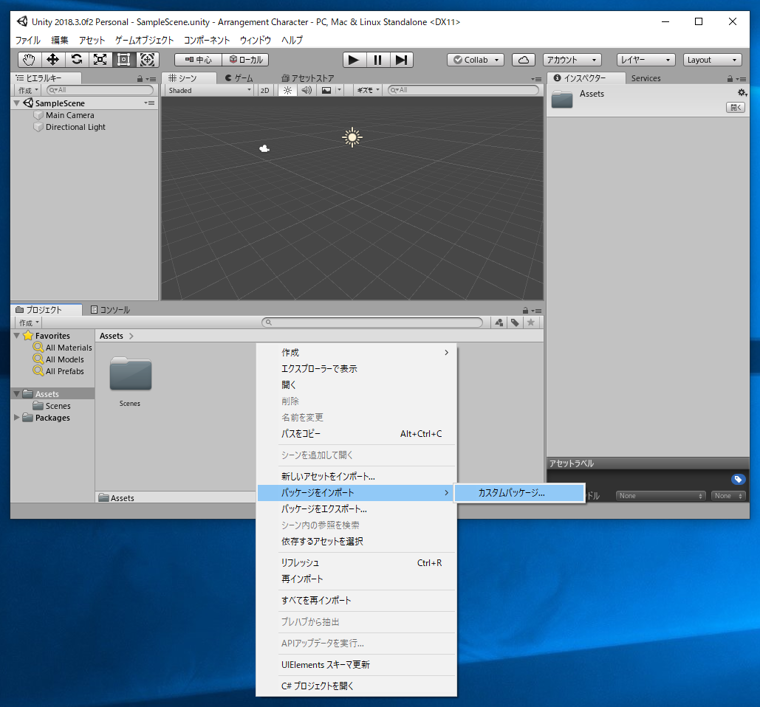Image resolution: width=760 pixels, height=707 pixels.
Task: Toggle 2D scene view mode
Action: (265, 90)
